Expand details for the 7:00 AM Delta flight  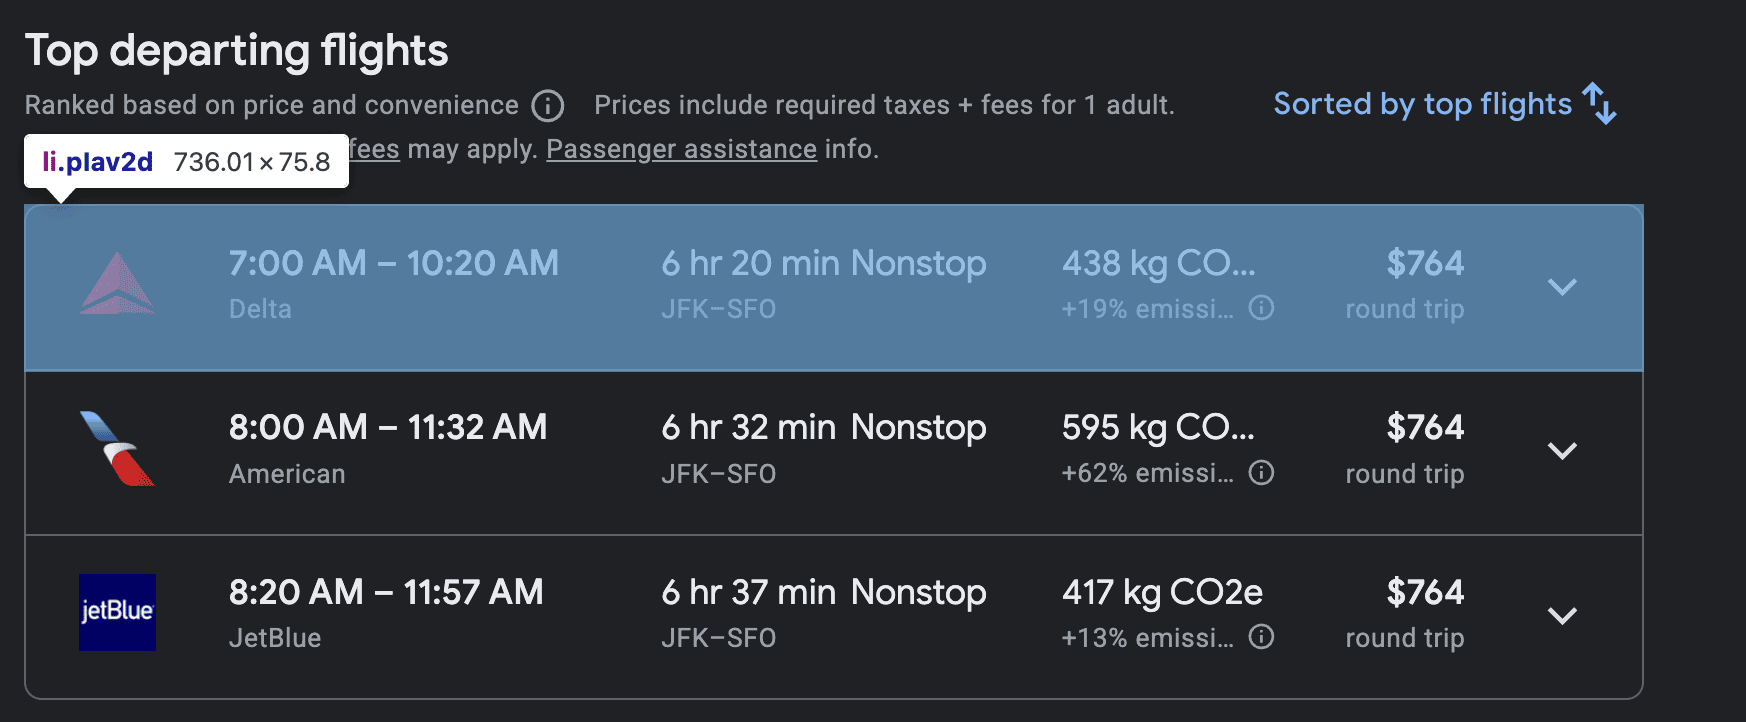(x=1562, y=287)
